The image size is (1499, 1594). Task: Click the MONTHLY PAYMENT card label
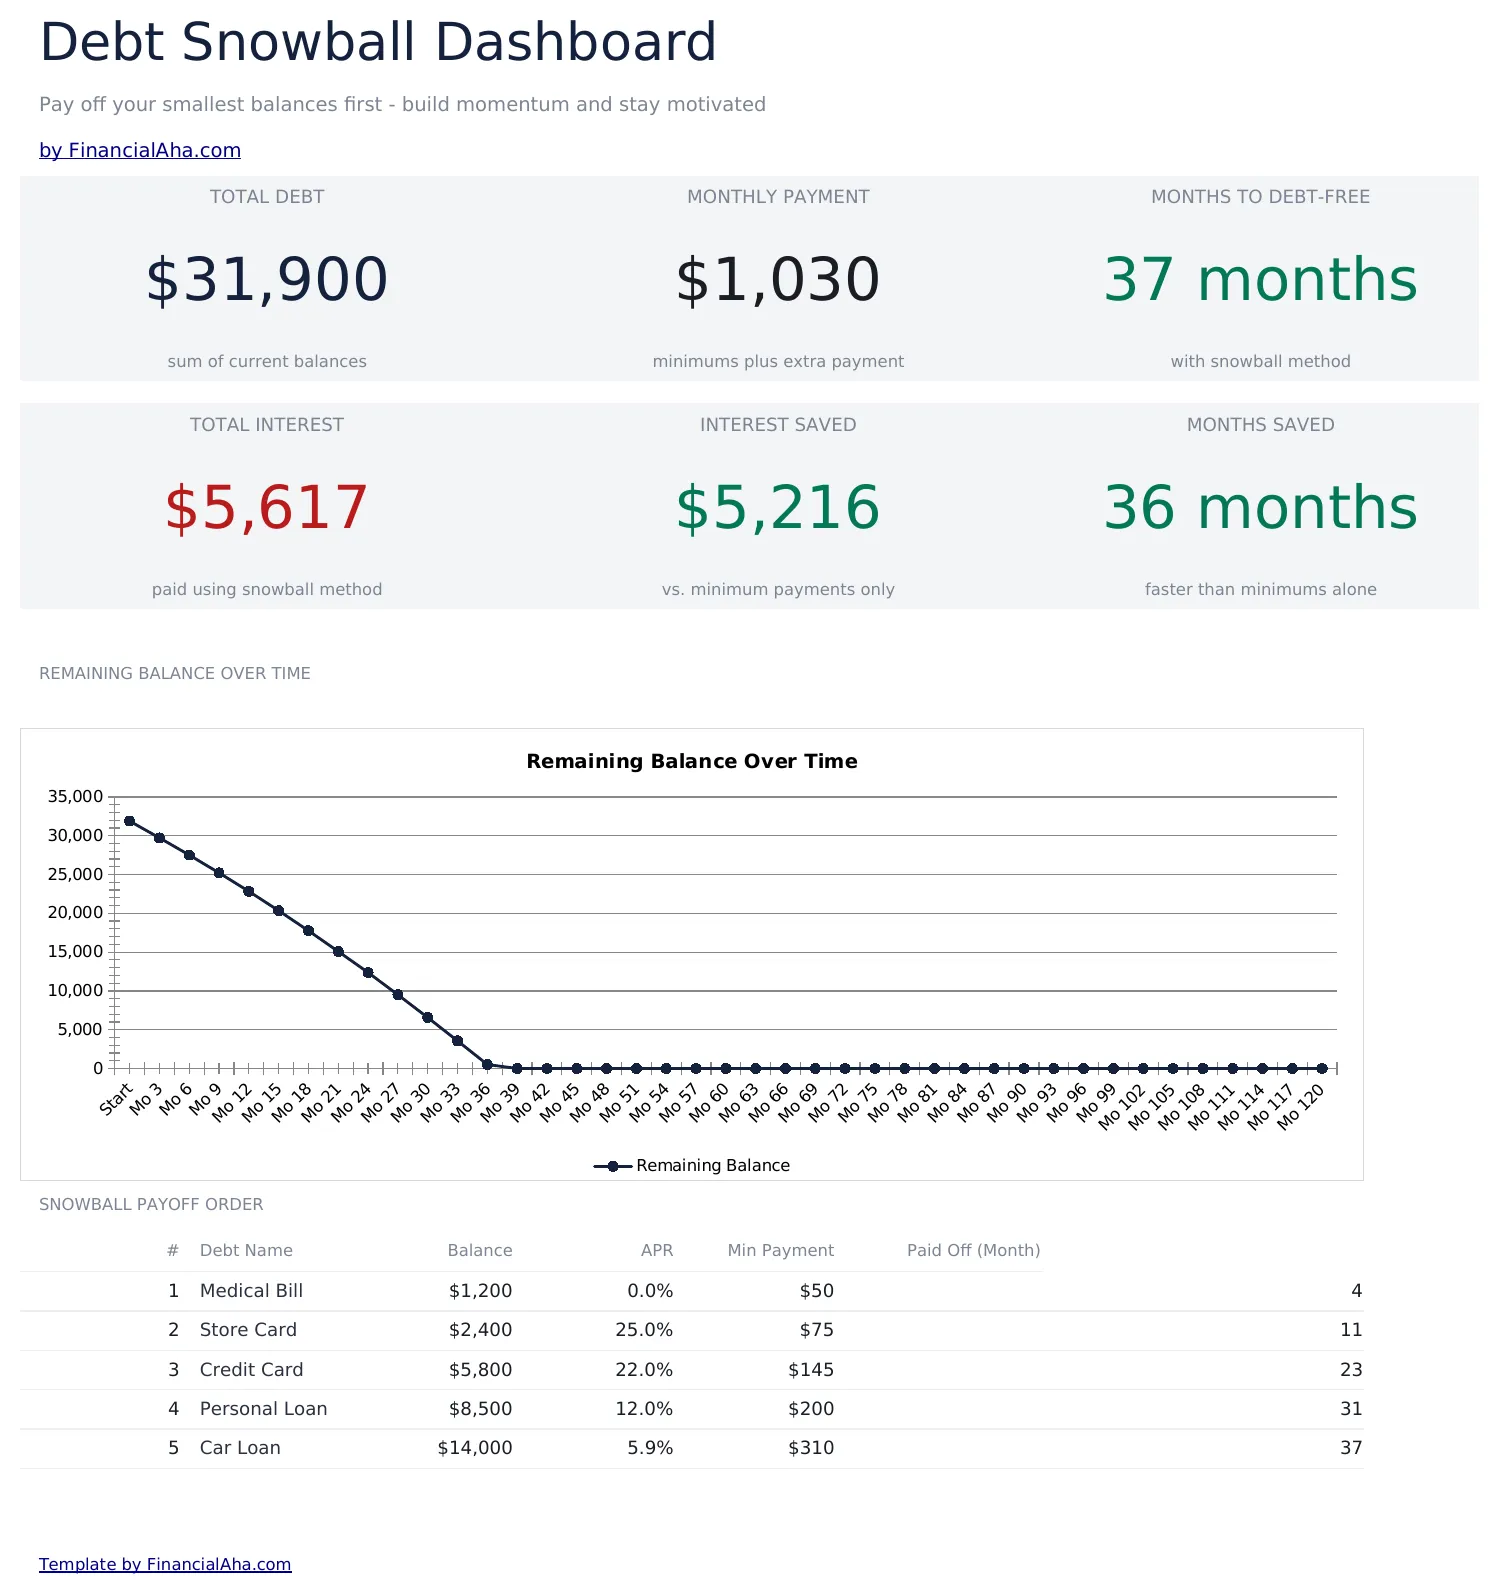point(778,197)
